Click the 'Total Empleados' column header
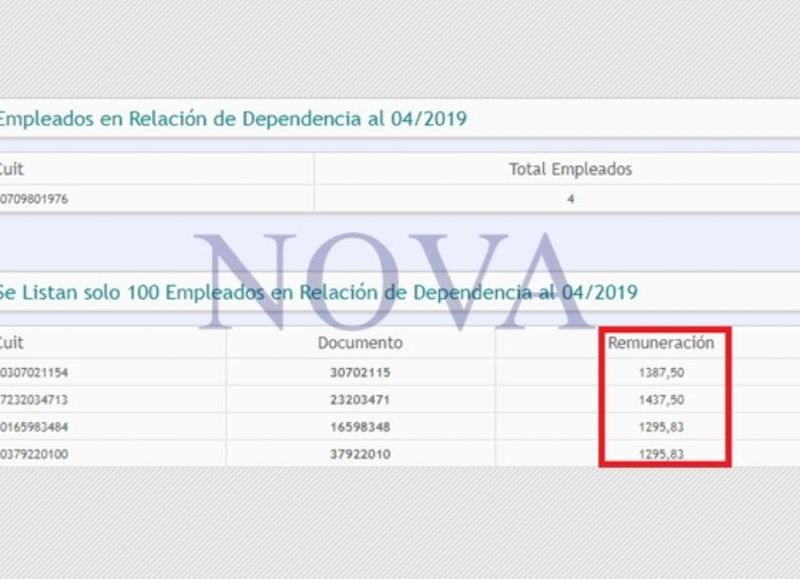Screen dimensions: 800x579 (x=570, y=169)
